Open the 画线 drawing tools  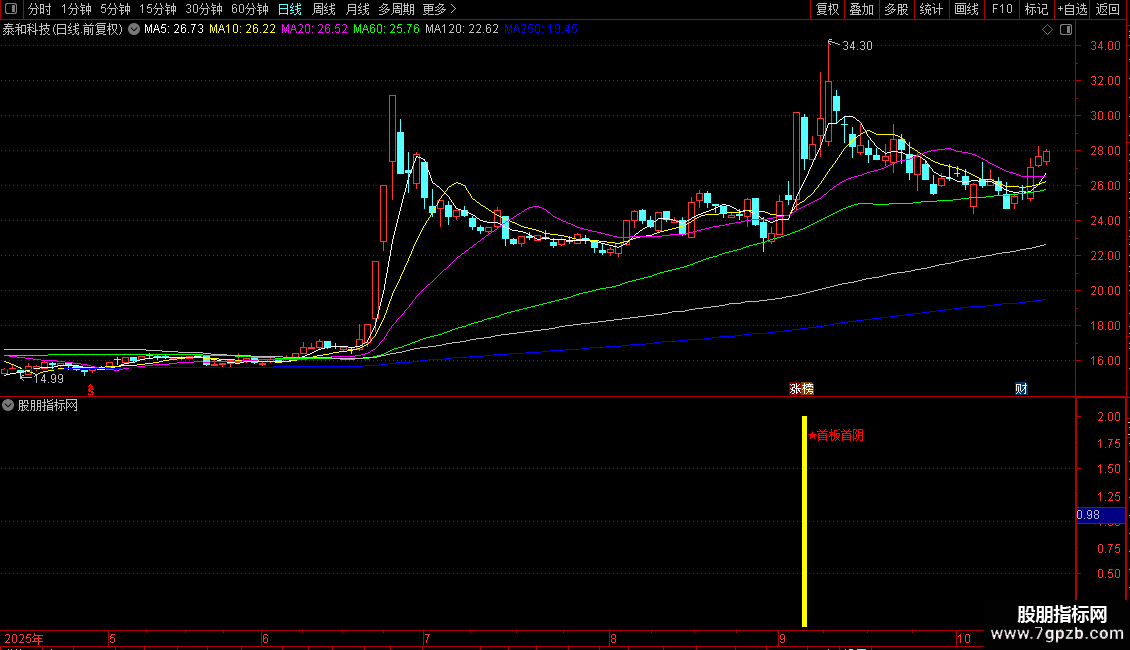click(966, 9)
